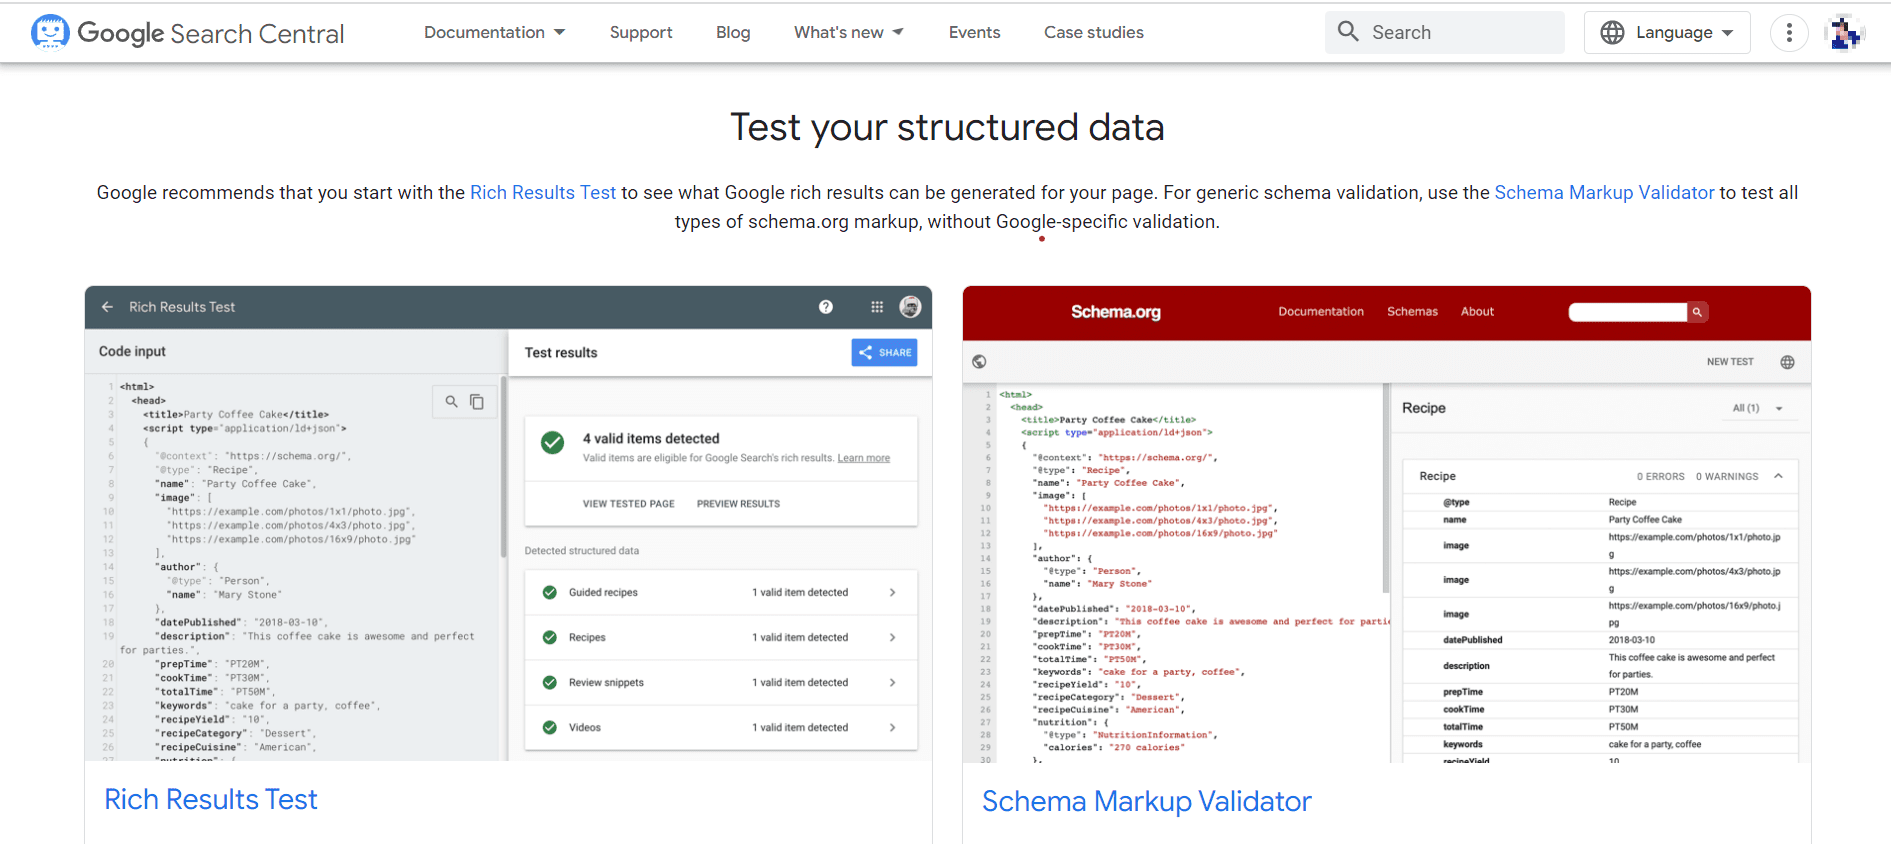Image resolution: width=1891 pixels, height=844 pixels.
Task: Click the apps grid icon in Rich Results screenshot
Action: 877,307
